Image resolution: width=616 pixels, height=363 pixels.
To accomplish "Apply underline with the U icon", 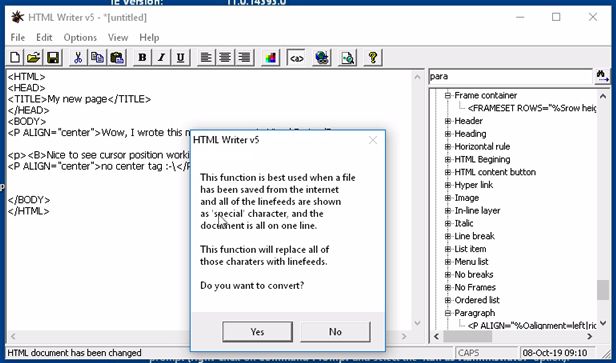I will click(x=180, y=58).
